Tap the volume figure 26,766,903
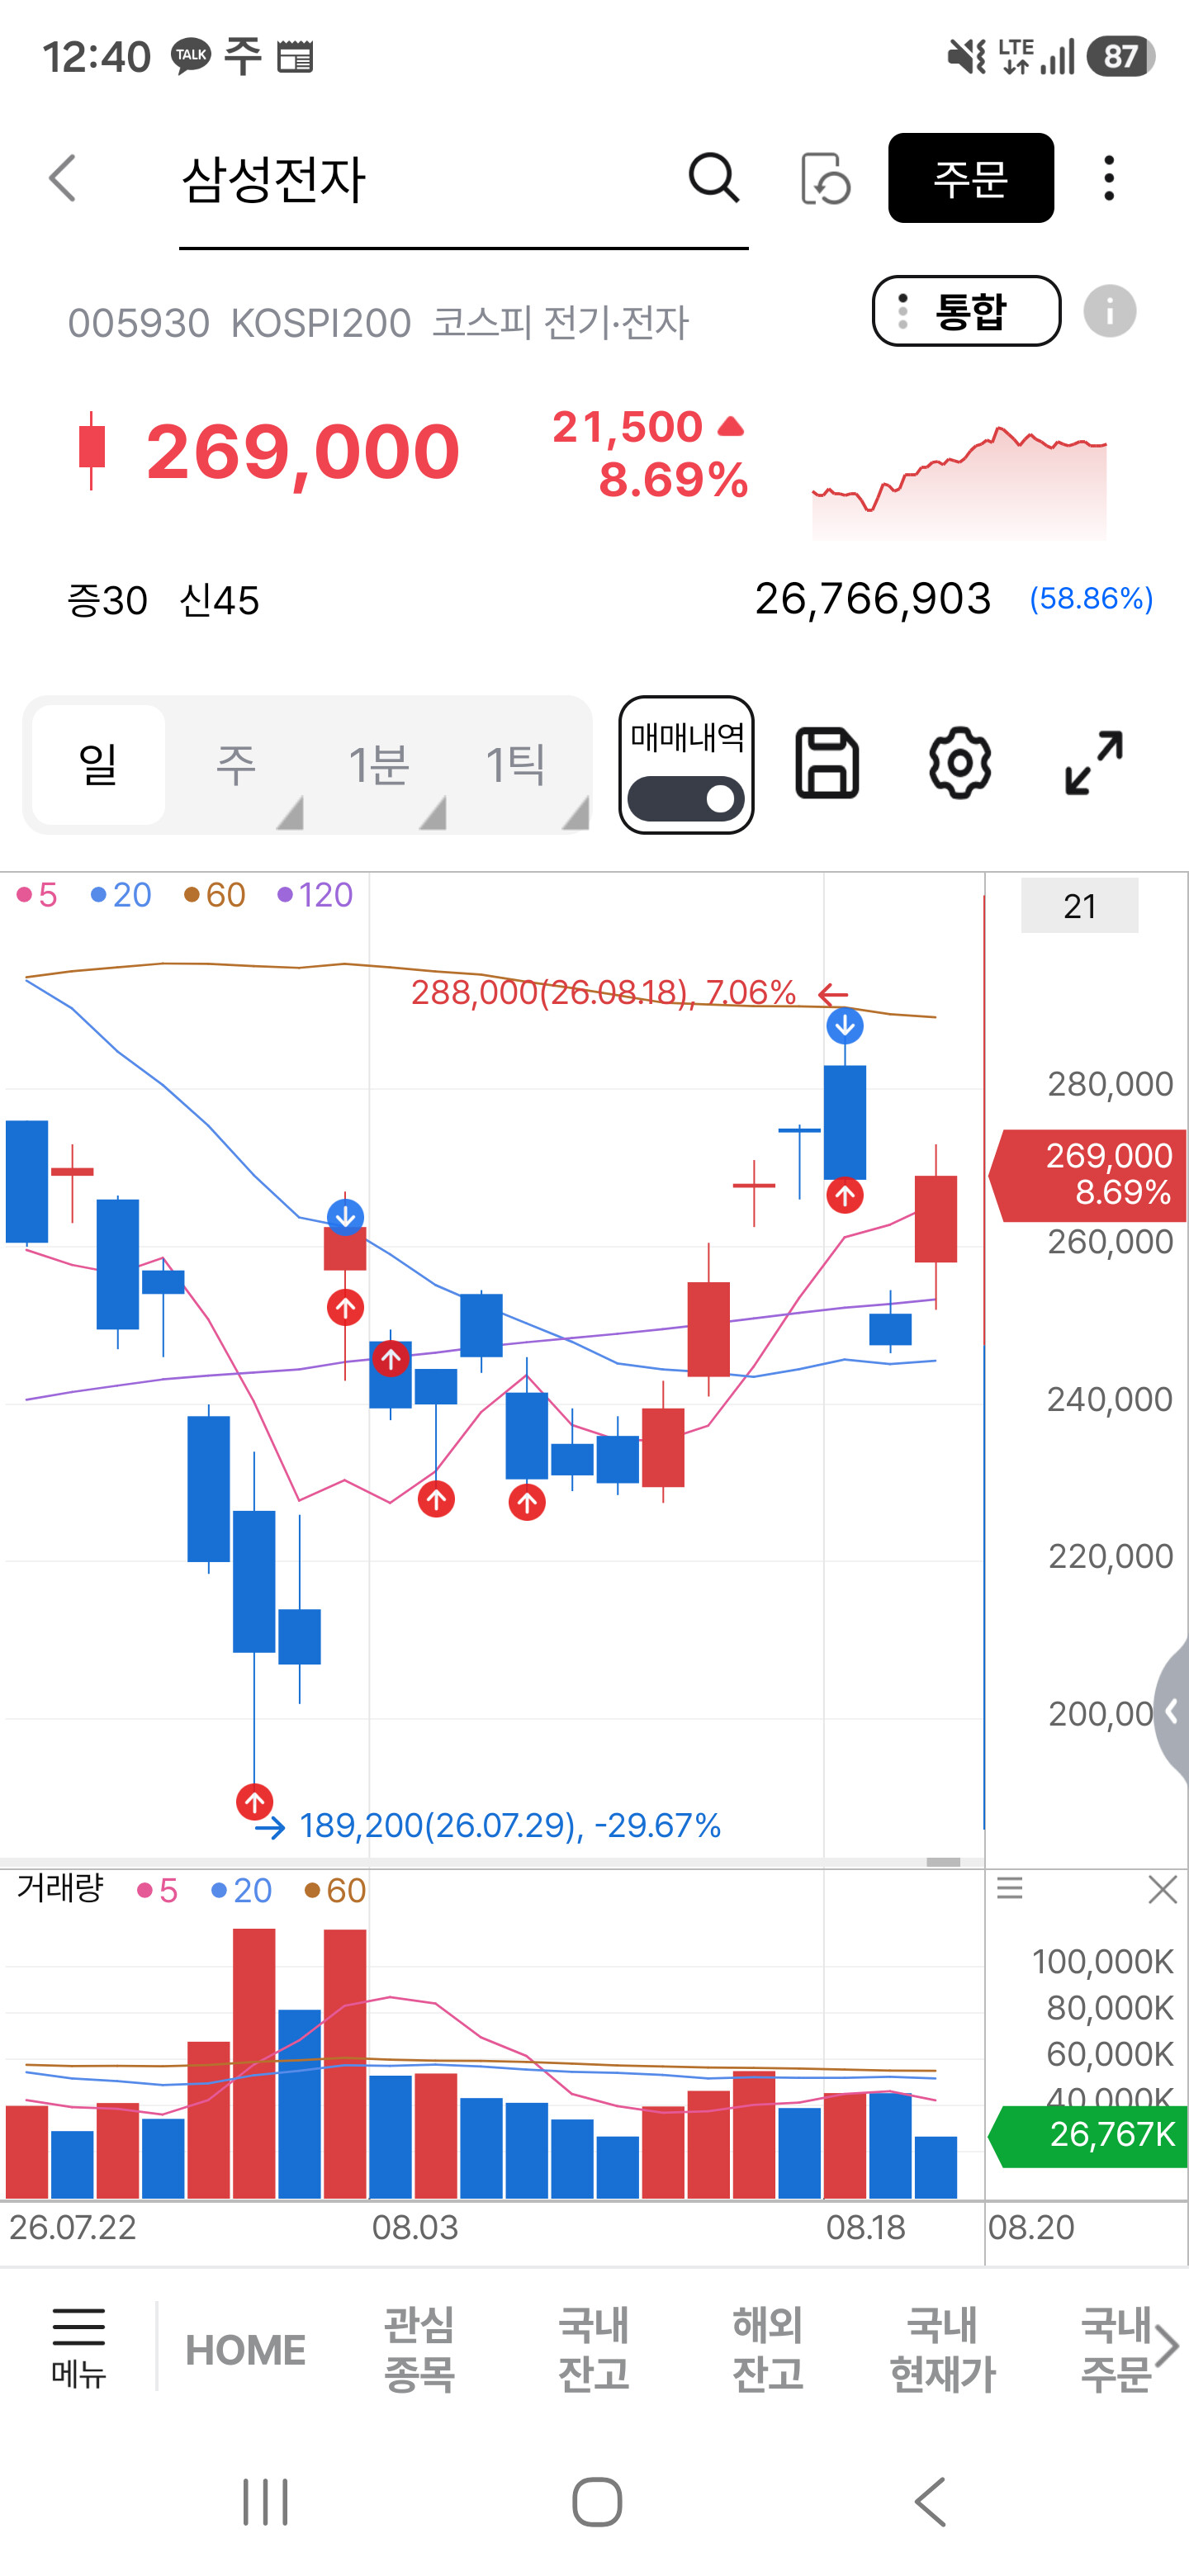Screen dimensions: 1189x2576 873,599
